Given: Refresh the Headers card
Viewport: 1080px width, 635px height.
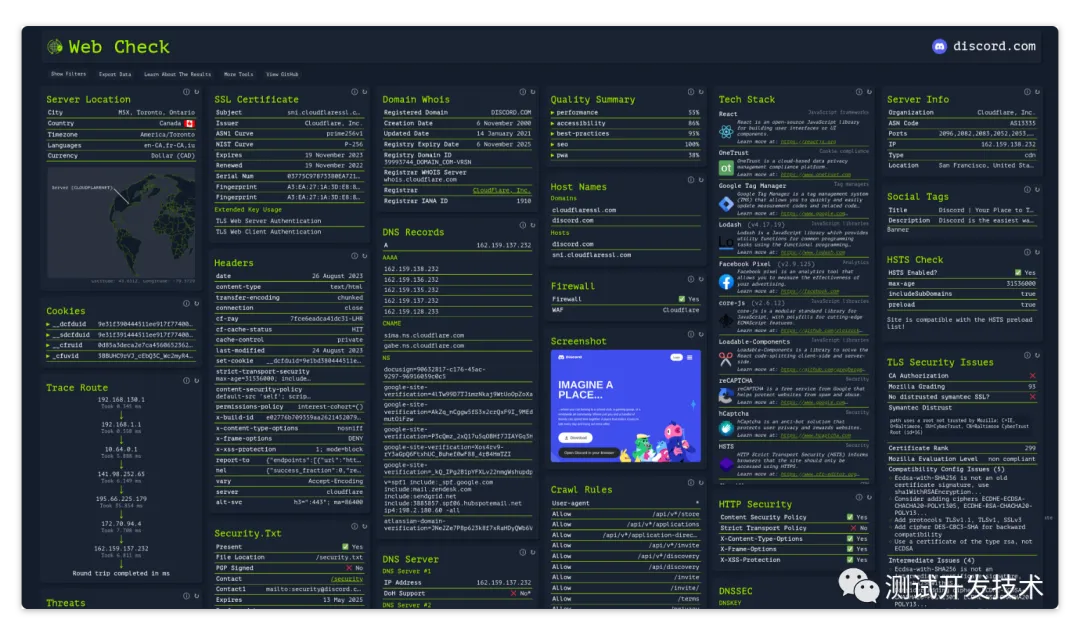Looking at the screenshot, I should (x=364, y=256).
